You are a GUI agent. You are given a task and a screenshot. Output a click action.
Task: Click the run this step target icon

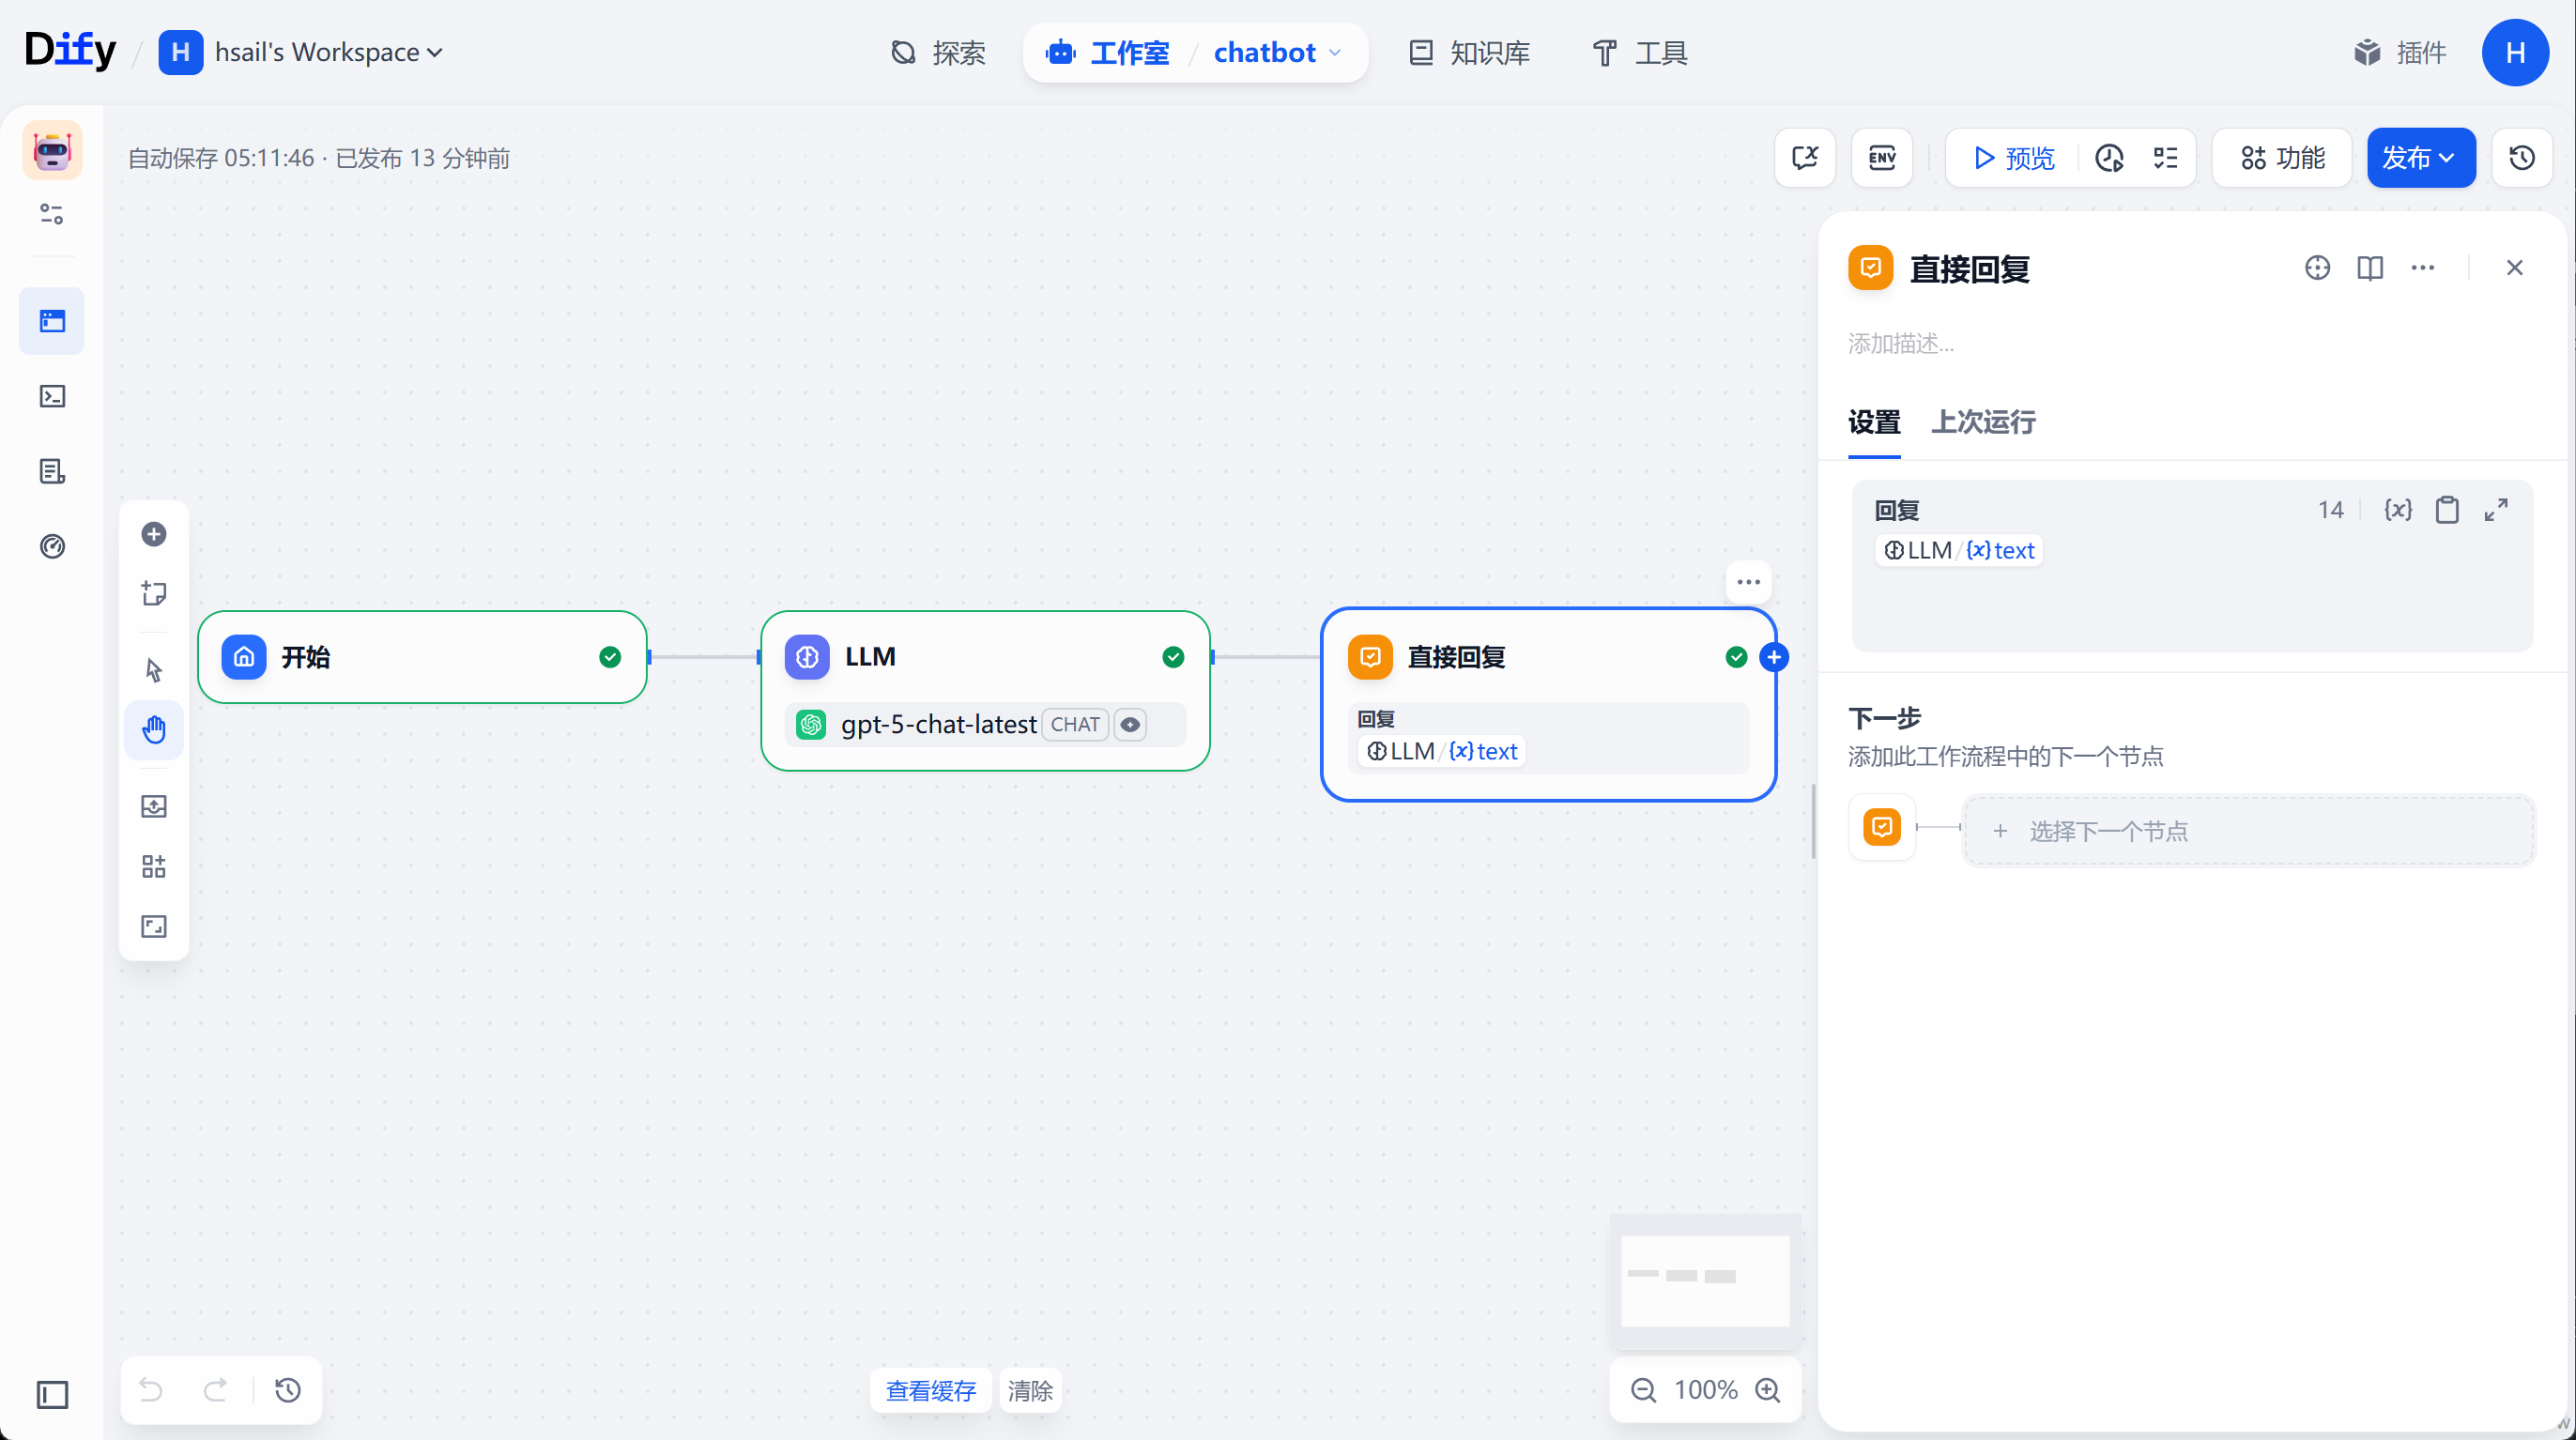click(x=2317, y=268)
